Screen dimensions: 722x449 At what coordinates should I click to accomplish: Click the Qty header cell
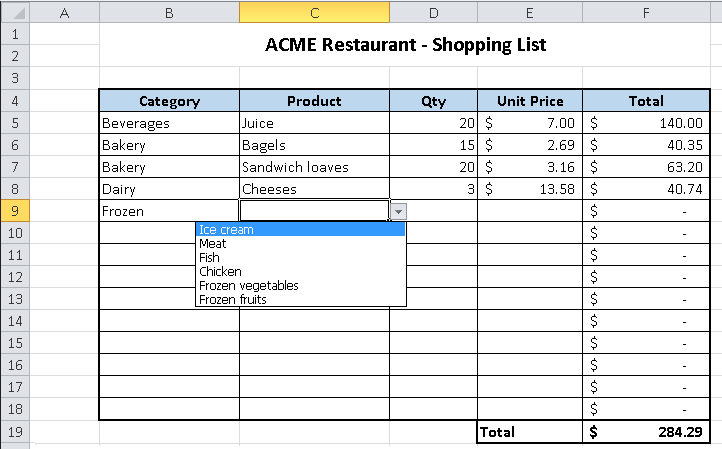pyautogui.click(x=434, y=101)
